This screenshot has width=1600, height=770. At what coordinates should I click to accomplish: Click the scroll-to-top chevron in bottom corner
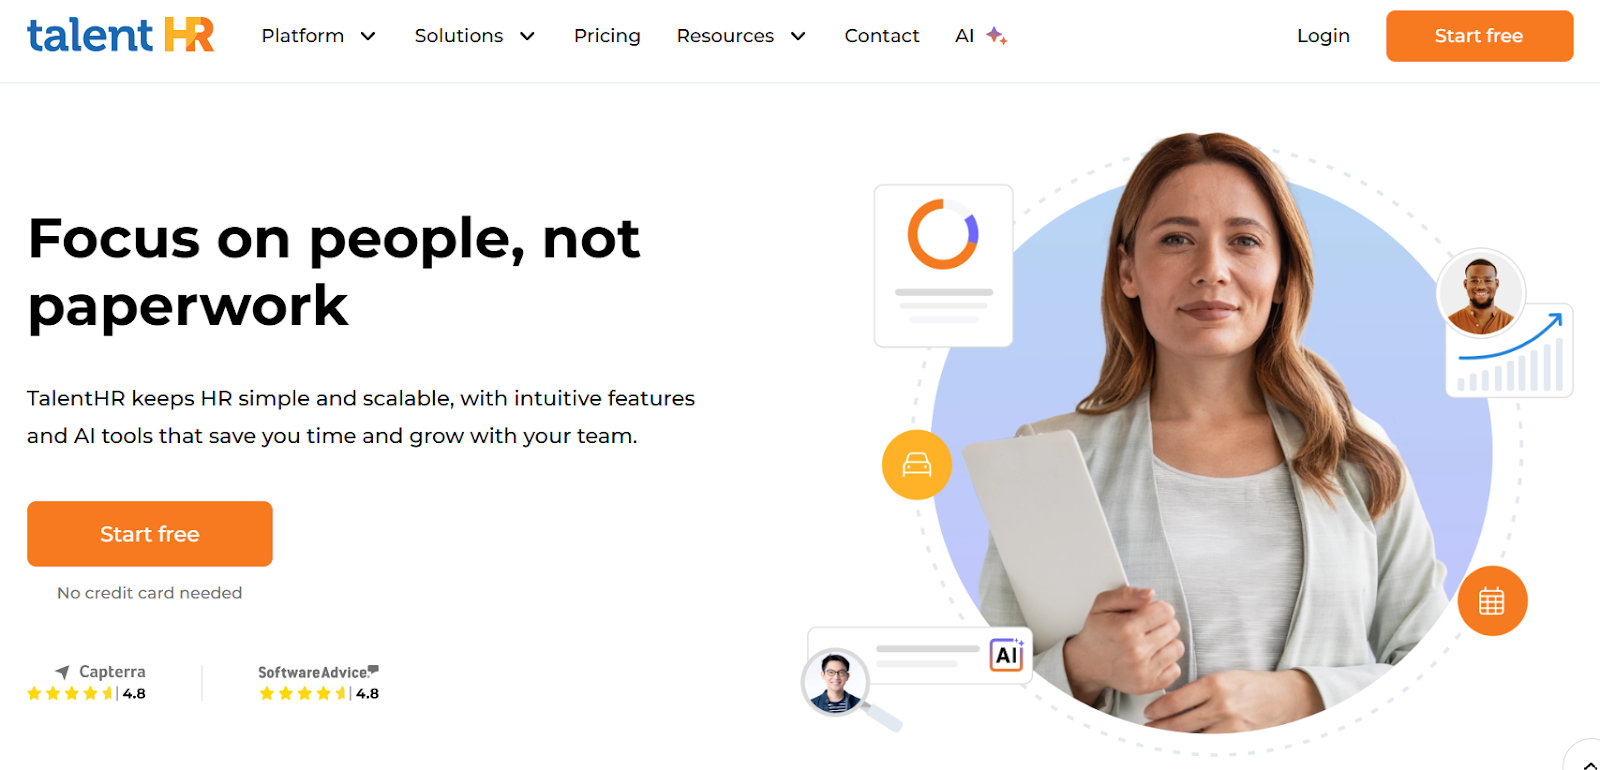click(x=1589, y=763)
